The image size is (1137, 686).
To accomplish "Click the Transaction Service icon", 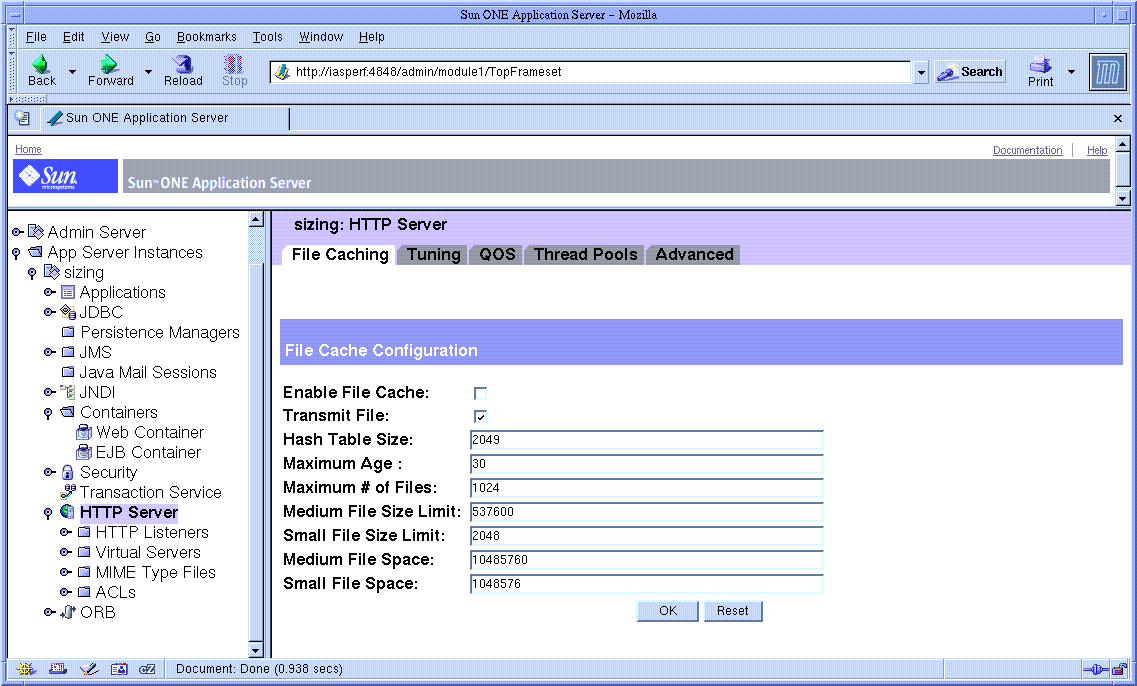I will tap(67, 492).
